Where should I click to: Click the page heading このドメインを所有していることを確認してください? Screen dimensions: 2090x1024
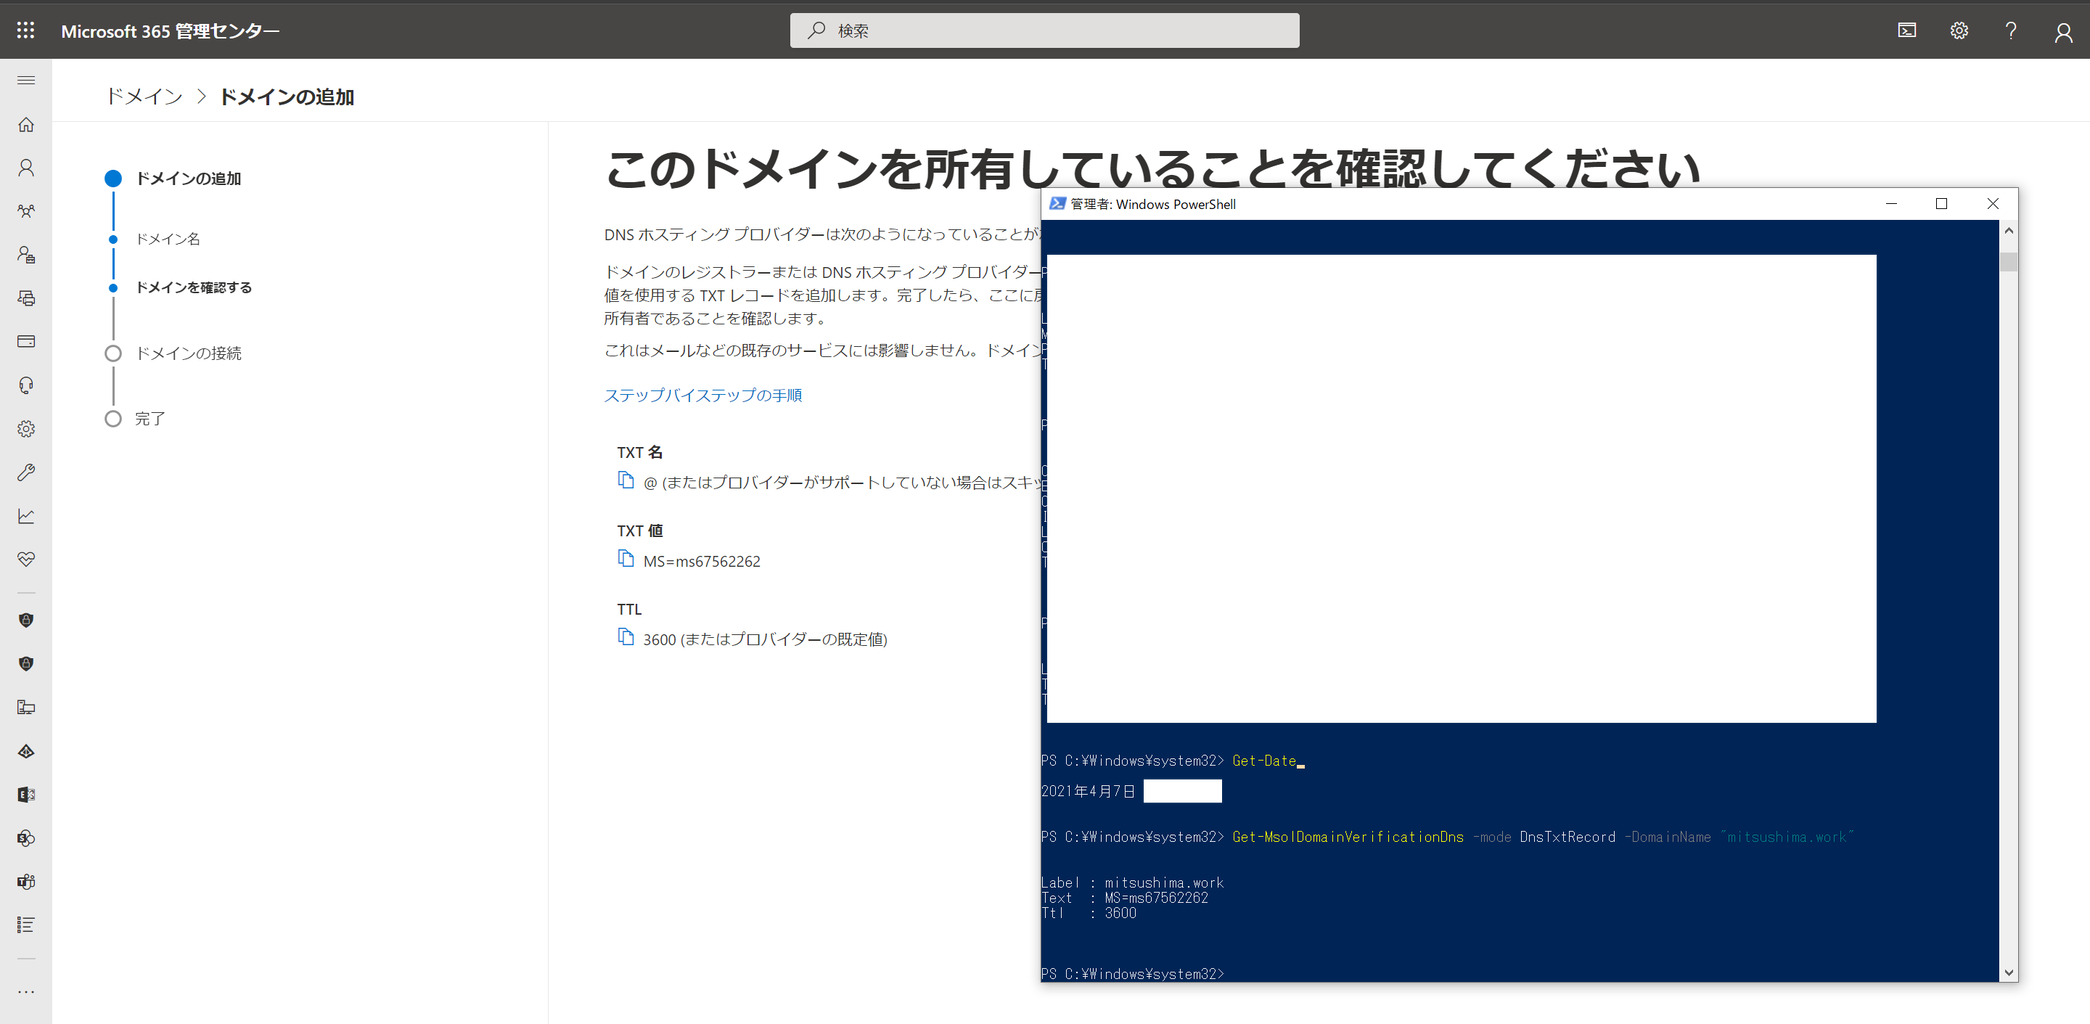1152,168
